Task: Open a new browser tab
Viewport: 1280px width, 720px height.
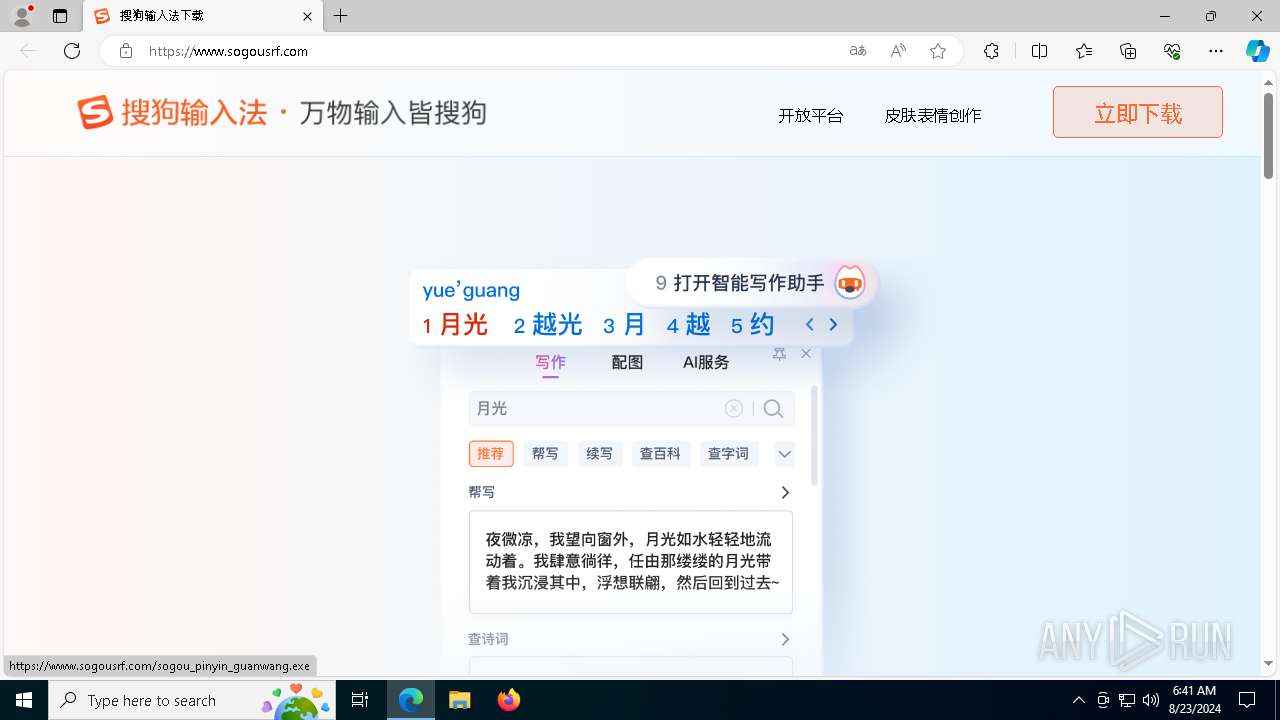Action: (341, 16)
